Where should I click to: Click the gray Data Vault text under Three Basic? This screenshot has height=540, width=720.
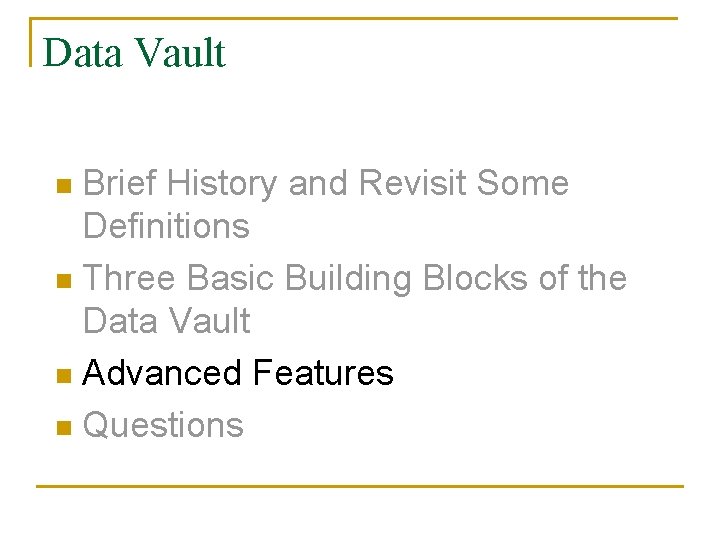tap(167, 320)
